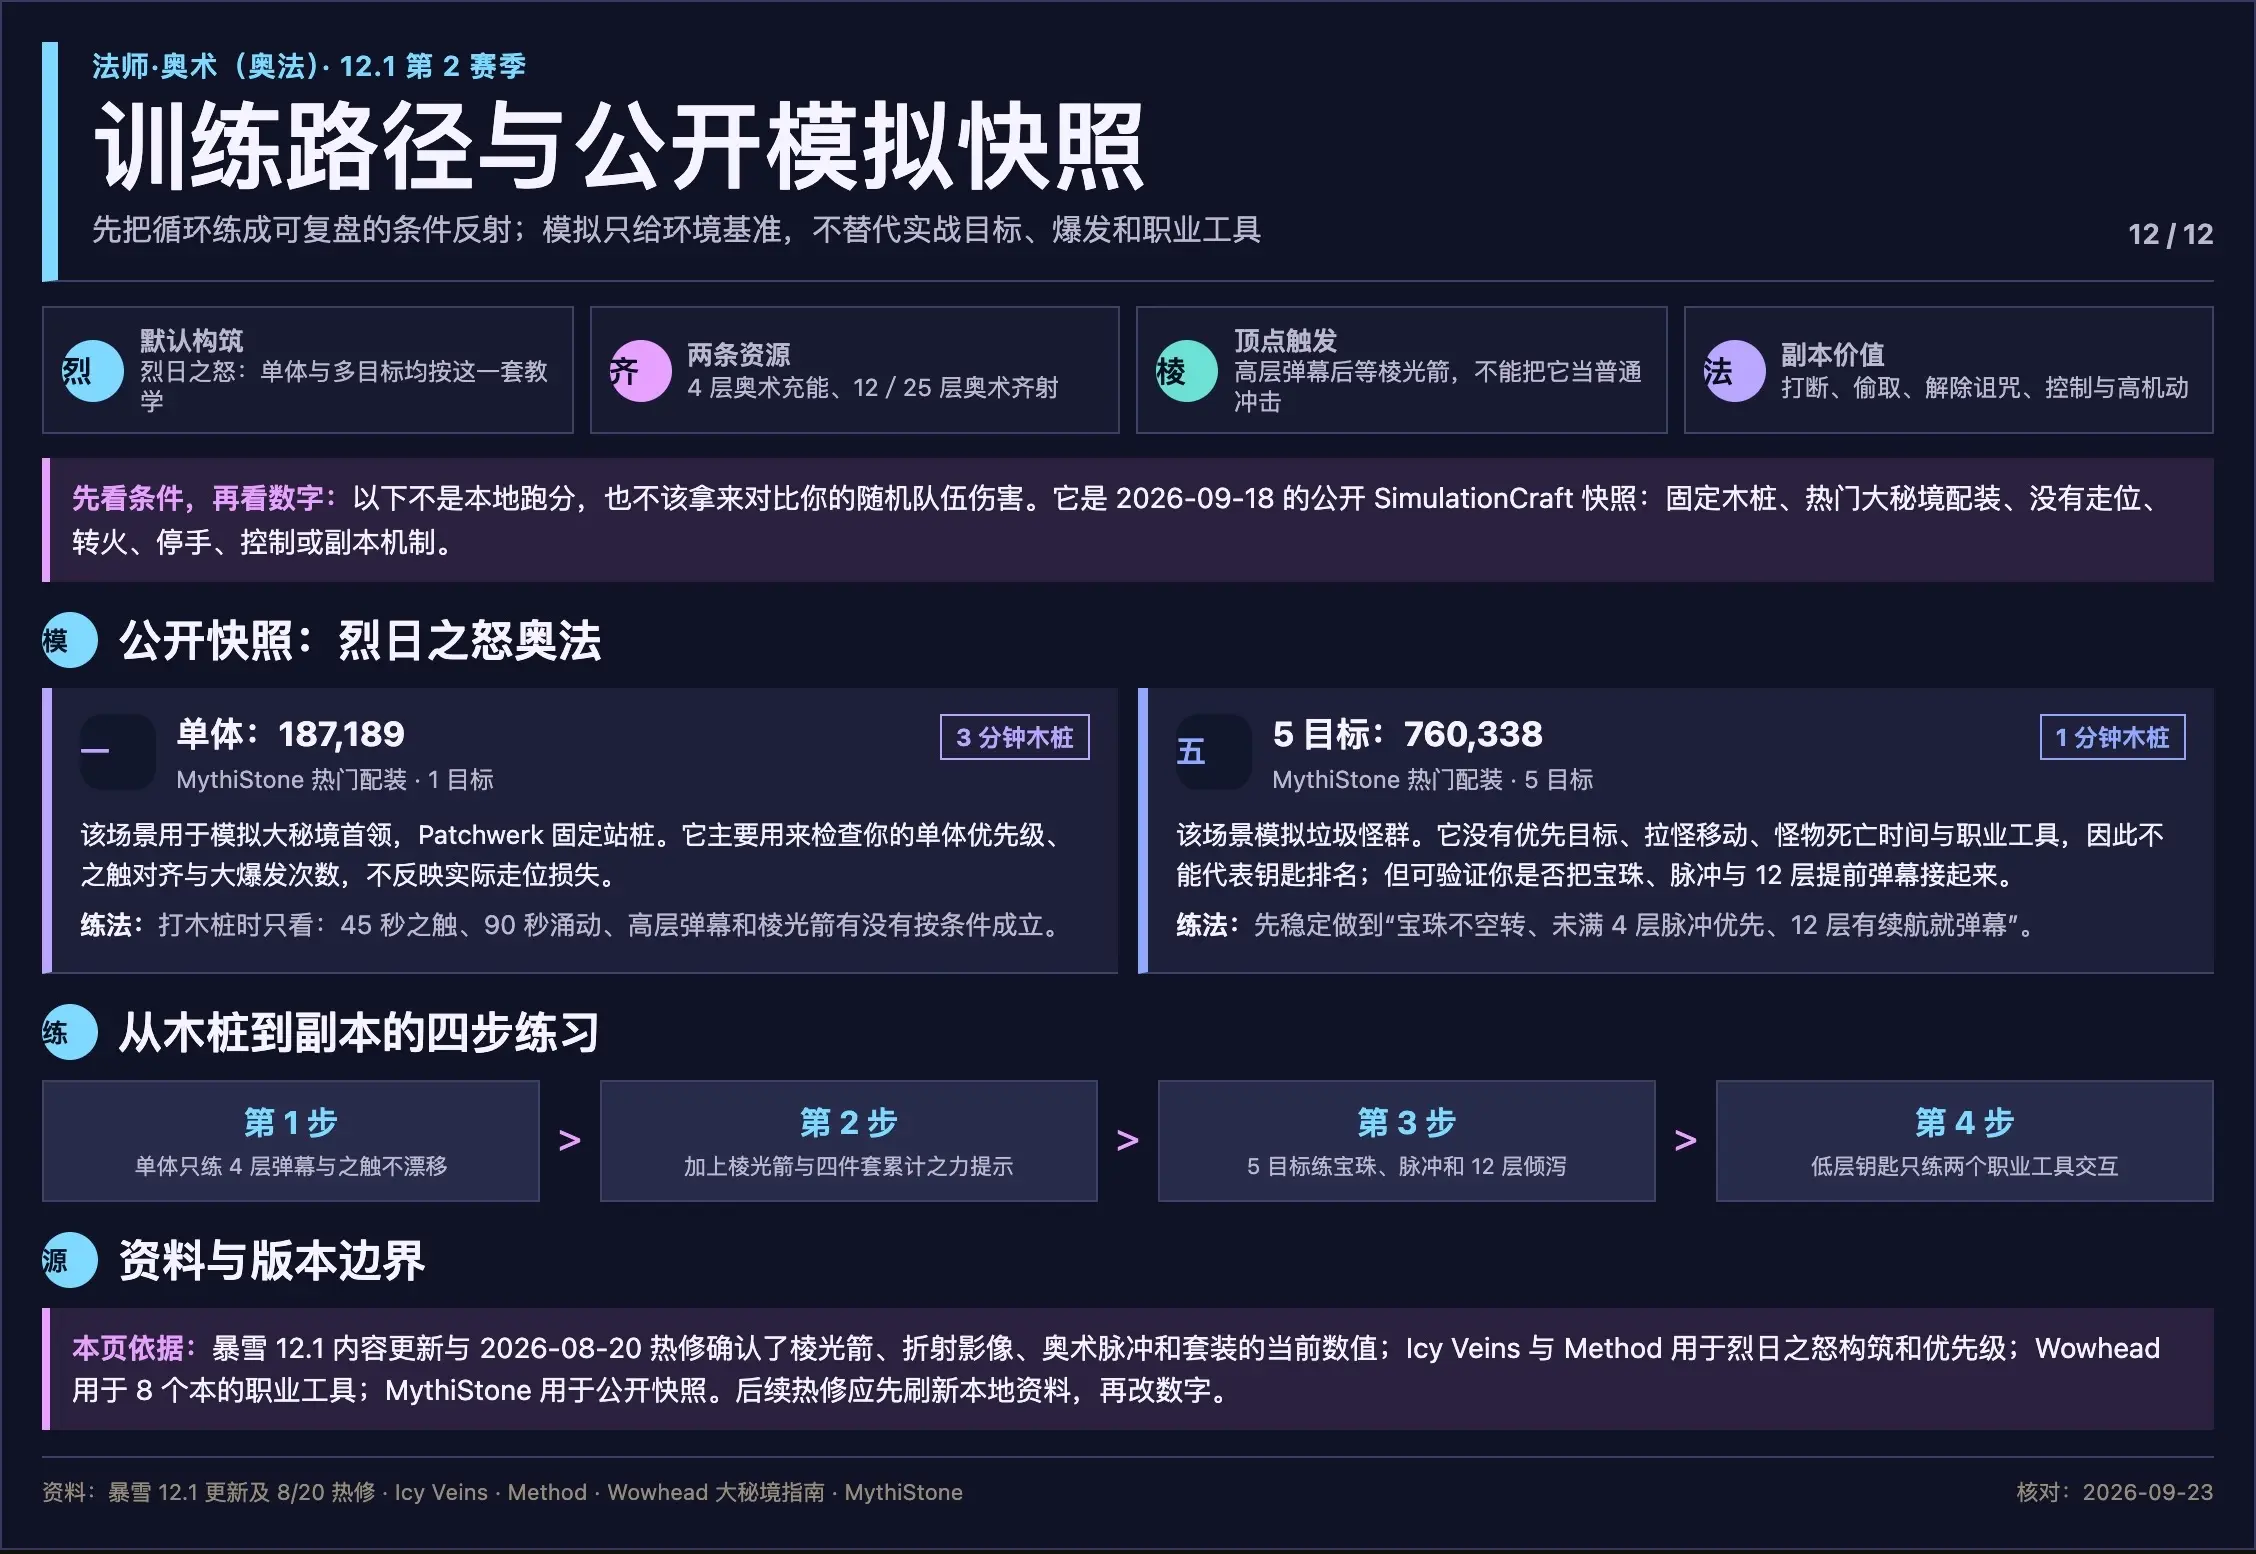
Task: Click the pink 齐 icon beside 两条资源
Action: 640,371
